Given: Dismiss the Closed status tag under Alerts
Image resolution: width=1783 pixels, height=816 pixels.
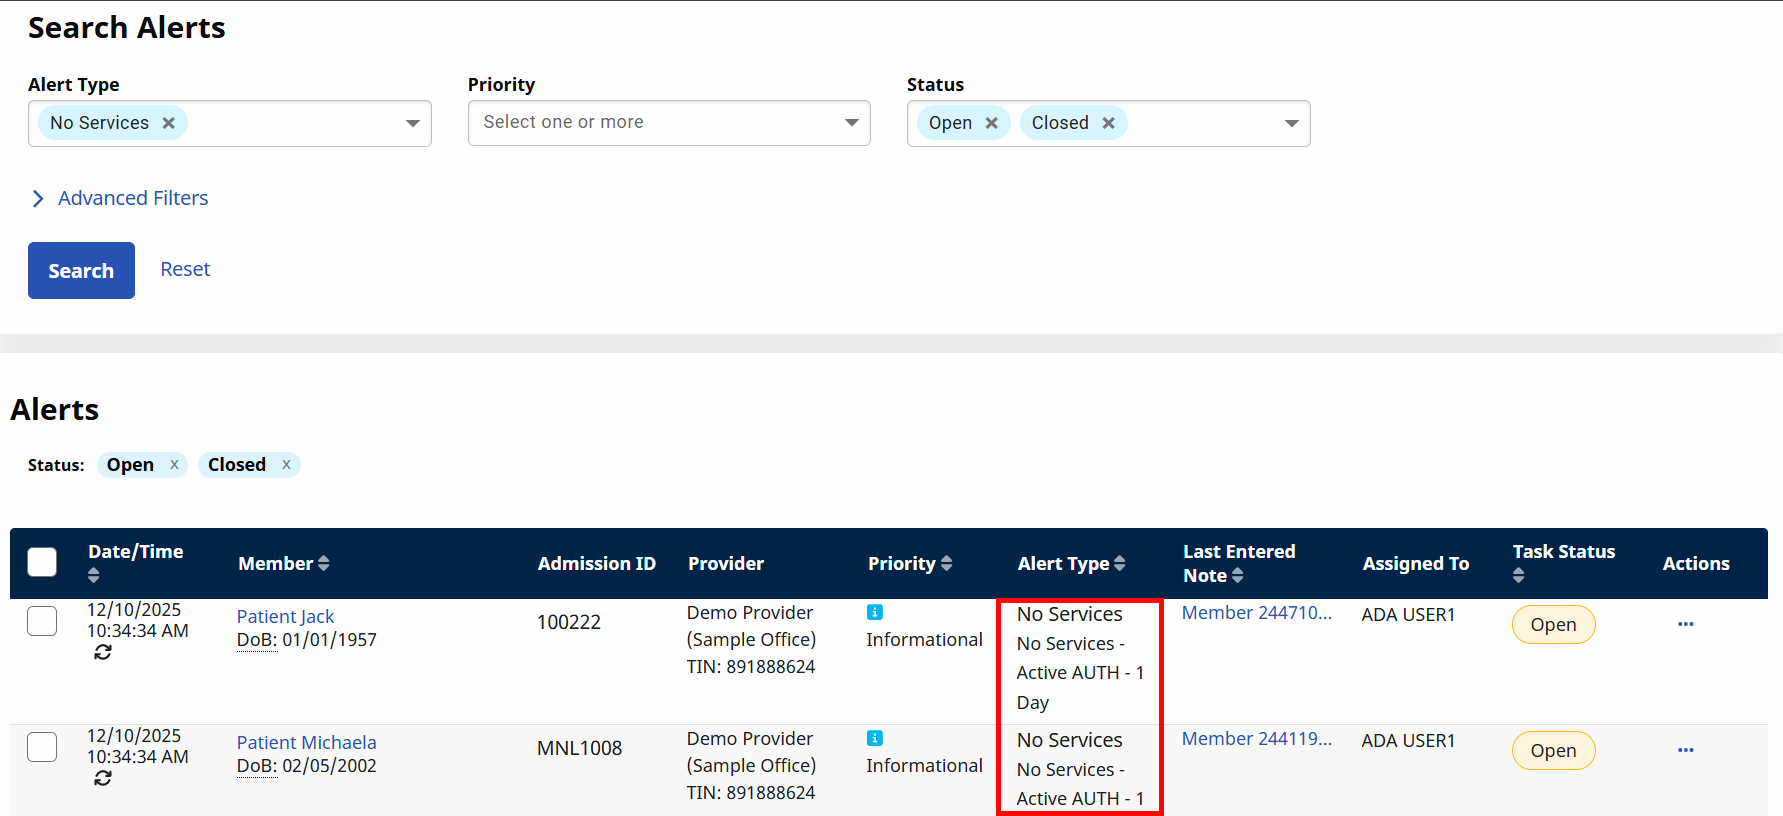Looking at the screenshot, I should coord(286,465).
